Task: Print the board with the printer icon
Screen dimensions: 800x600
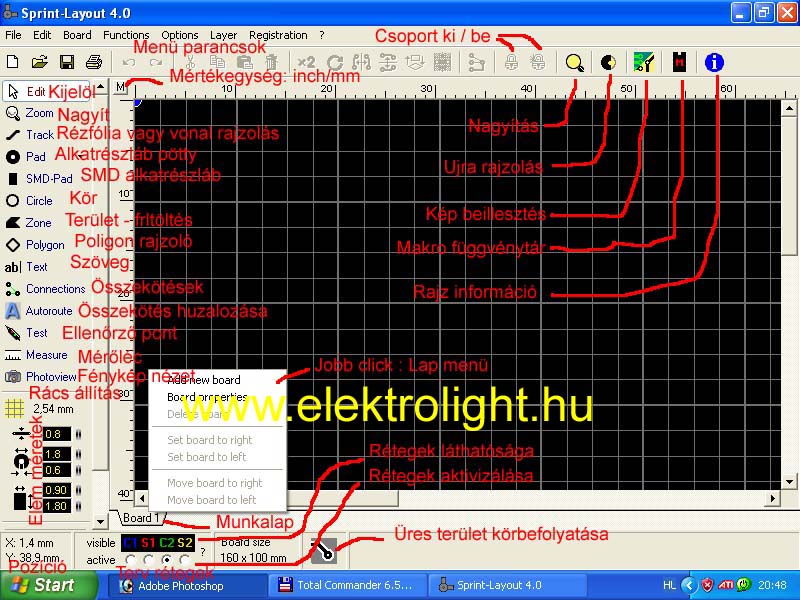Action: 94,62
